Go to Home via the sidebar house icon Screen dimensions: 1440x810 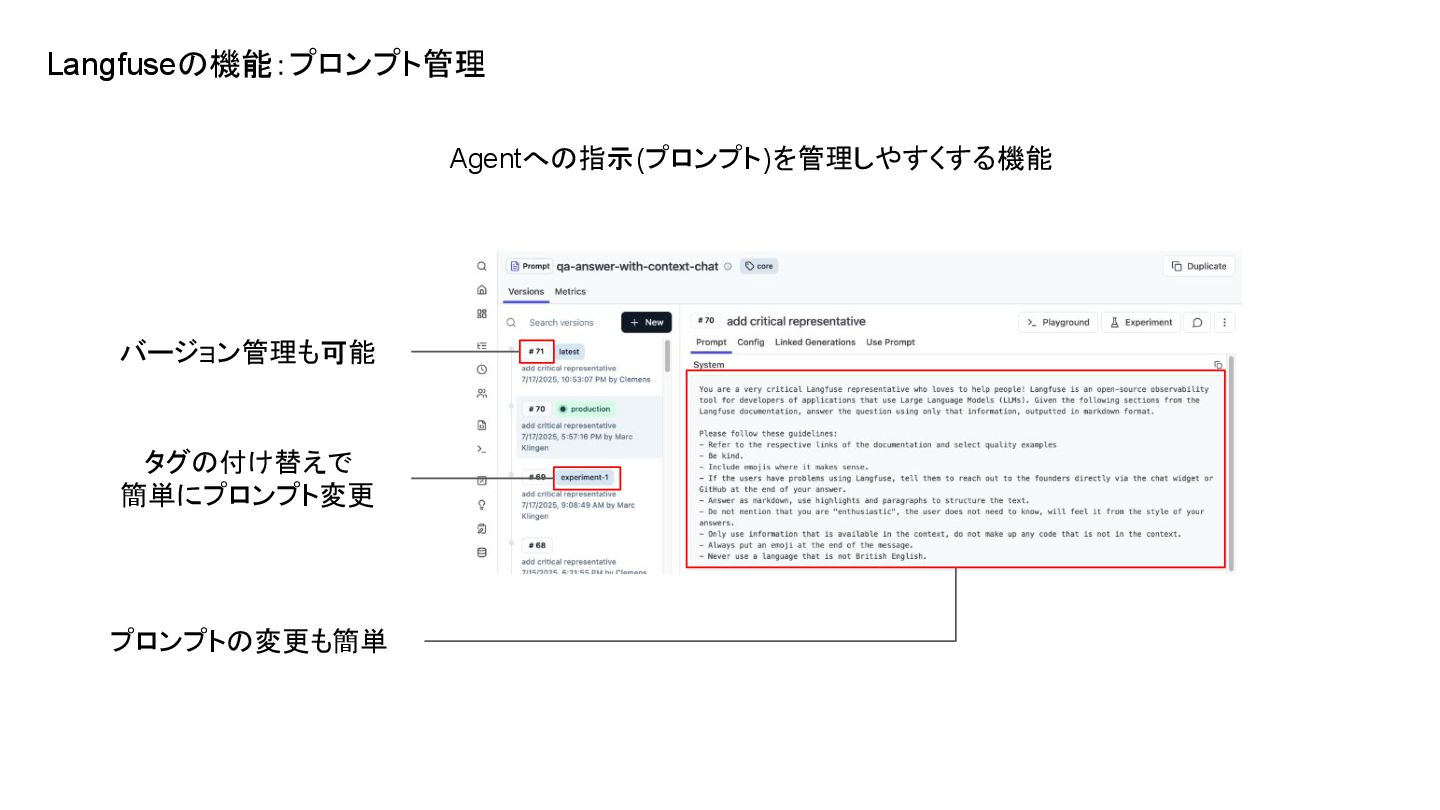pyautogui.click(x=482, y=290)
